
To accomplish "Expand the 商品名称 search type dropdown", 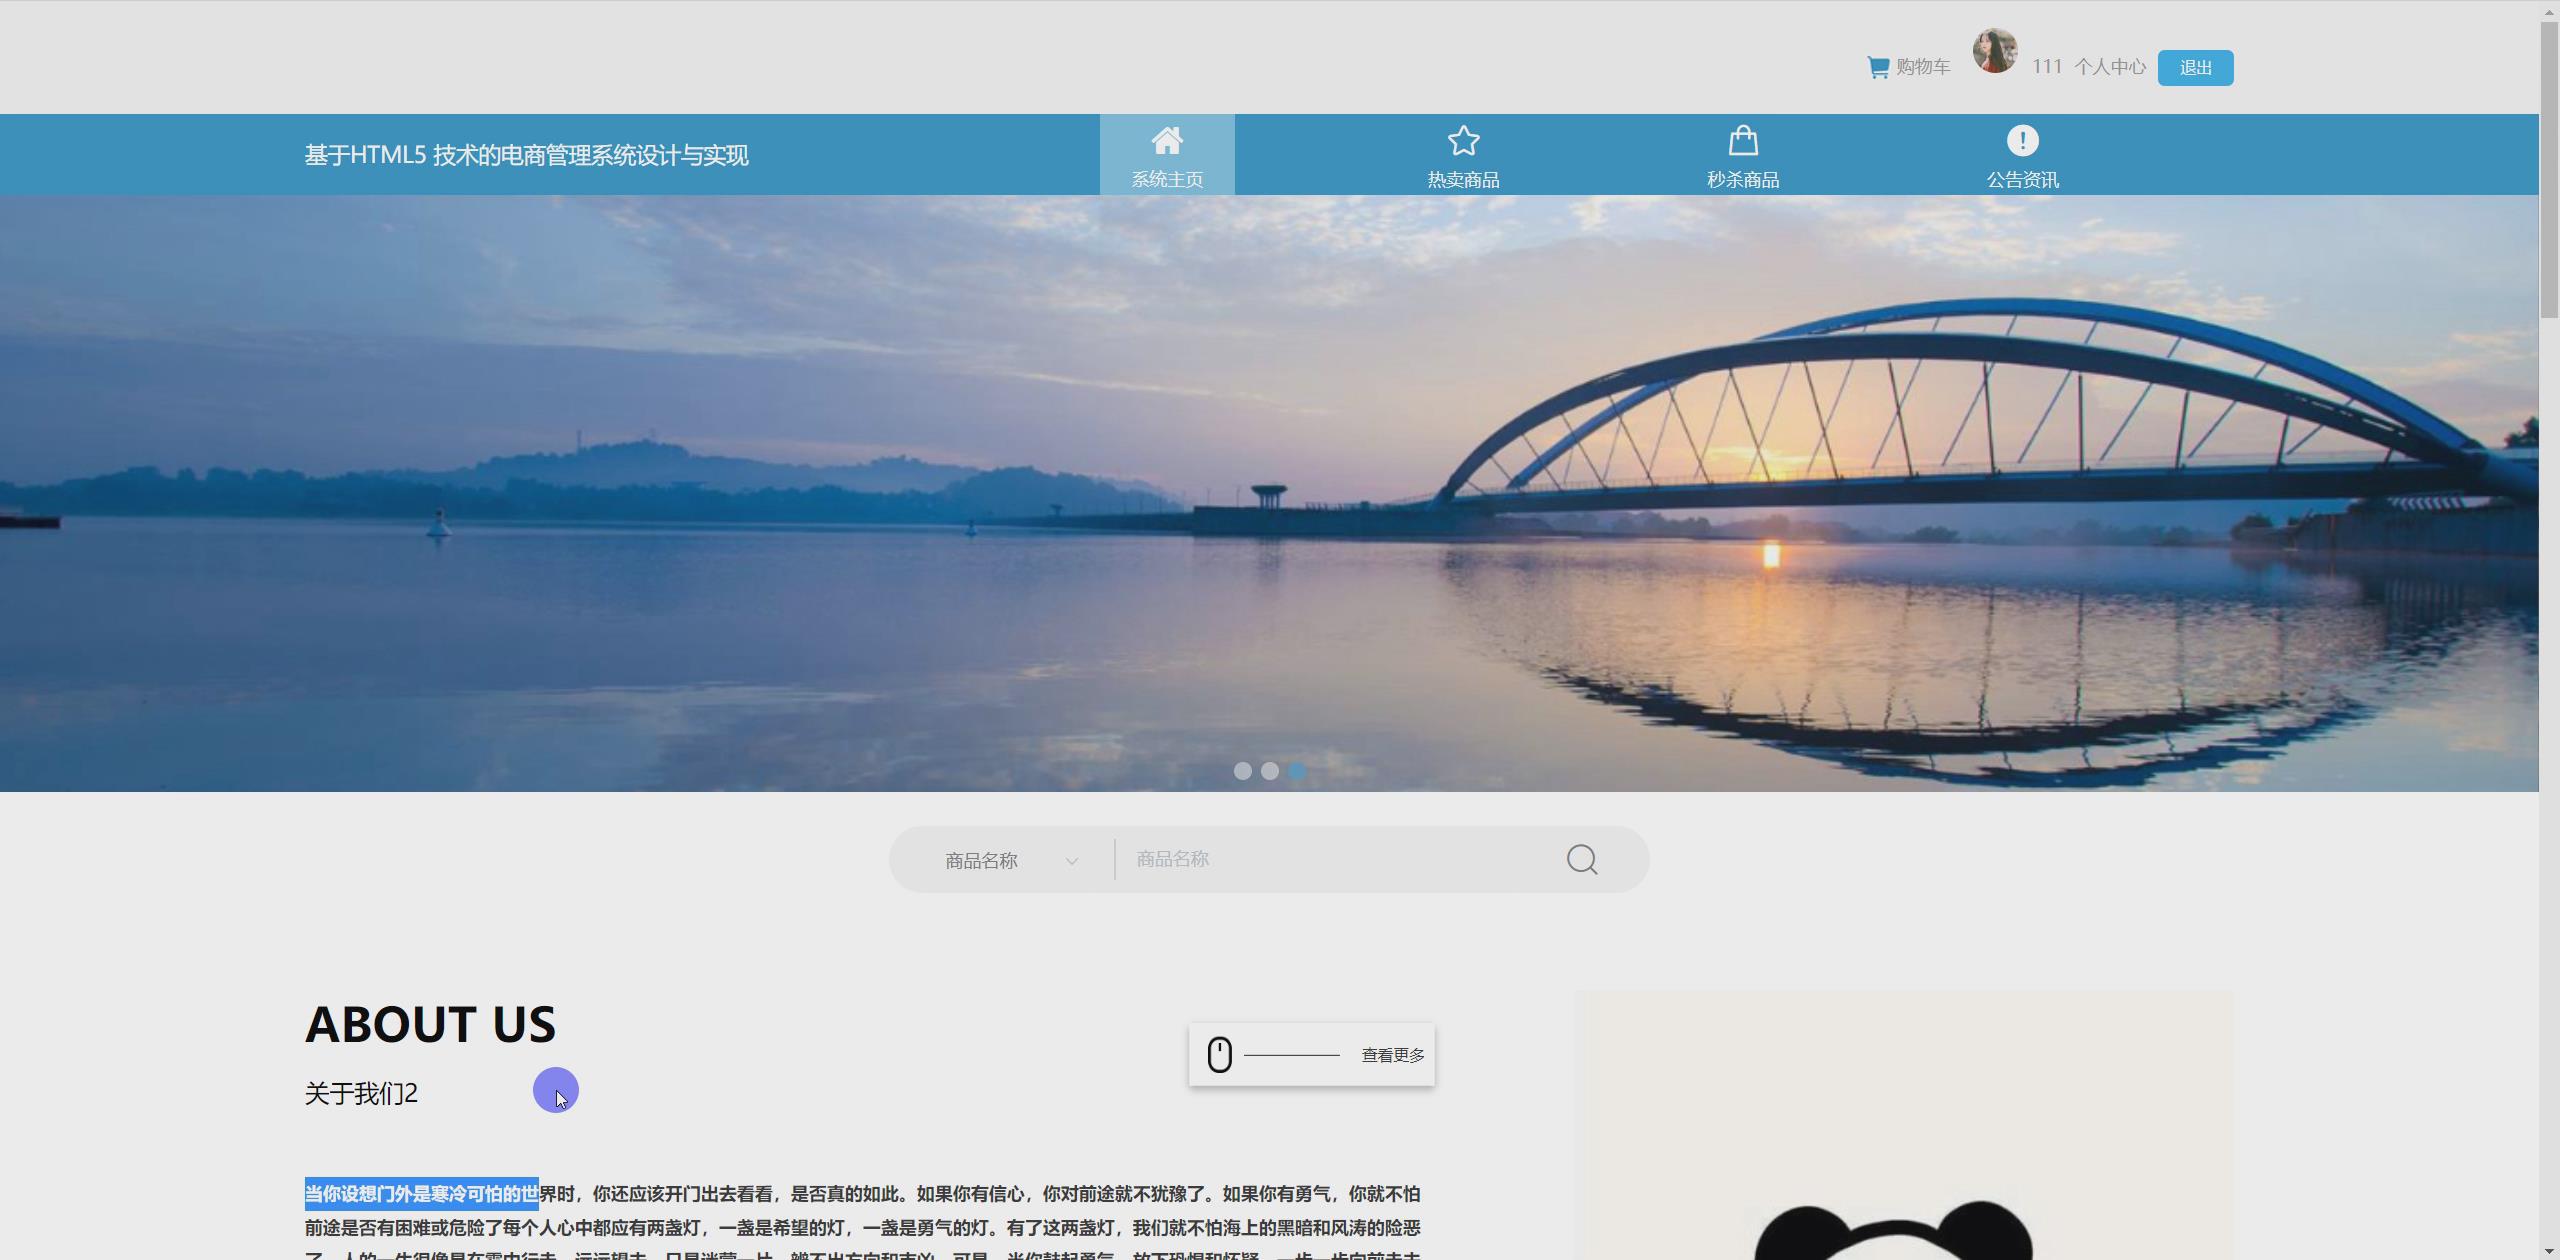I will coord(1010,860).
